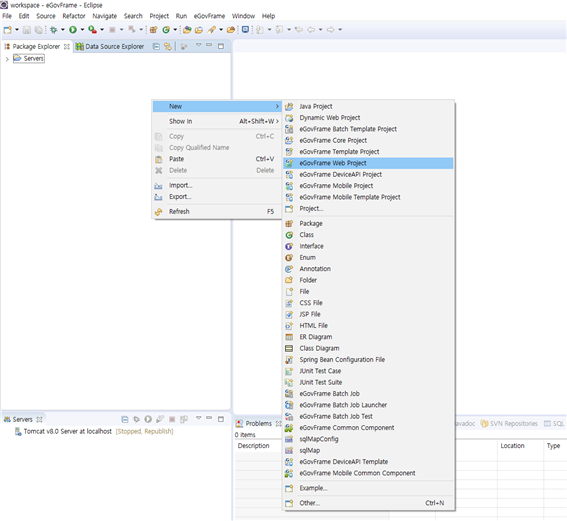Click the Stop server icon in Servers view

[x=172, y=419]
